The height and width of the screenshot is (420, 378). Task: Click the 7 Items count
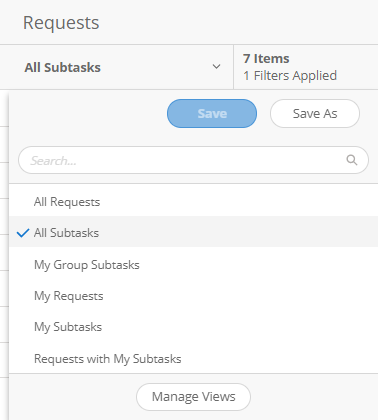coord(266,59)
